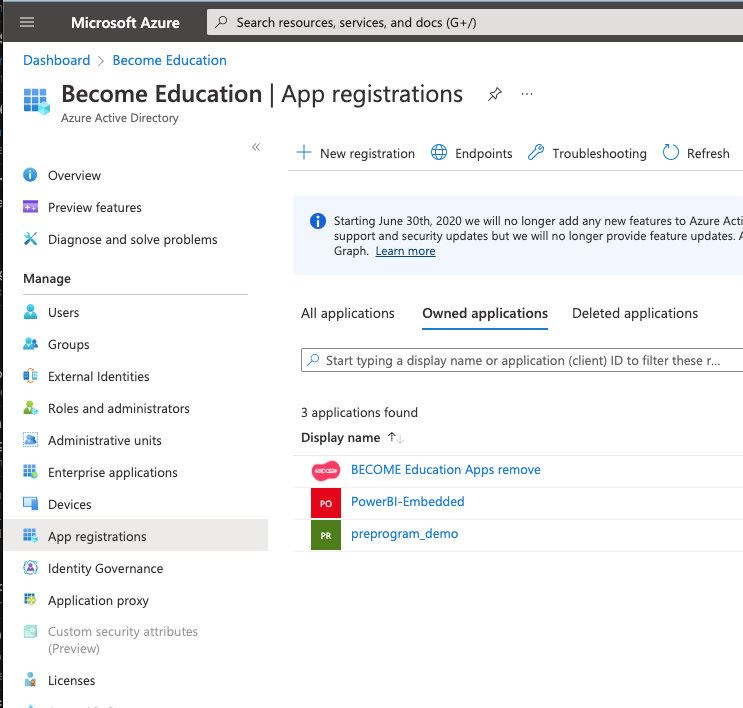743x708 pixels.
Task: Click Roles and administrators icon
Action: [x=30, y=408]
